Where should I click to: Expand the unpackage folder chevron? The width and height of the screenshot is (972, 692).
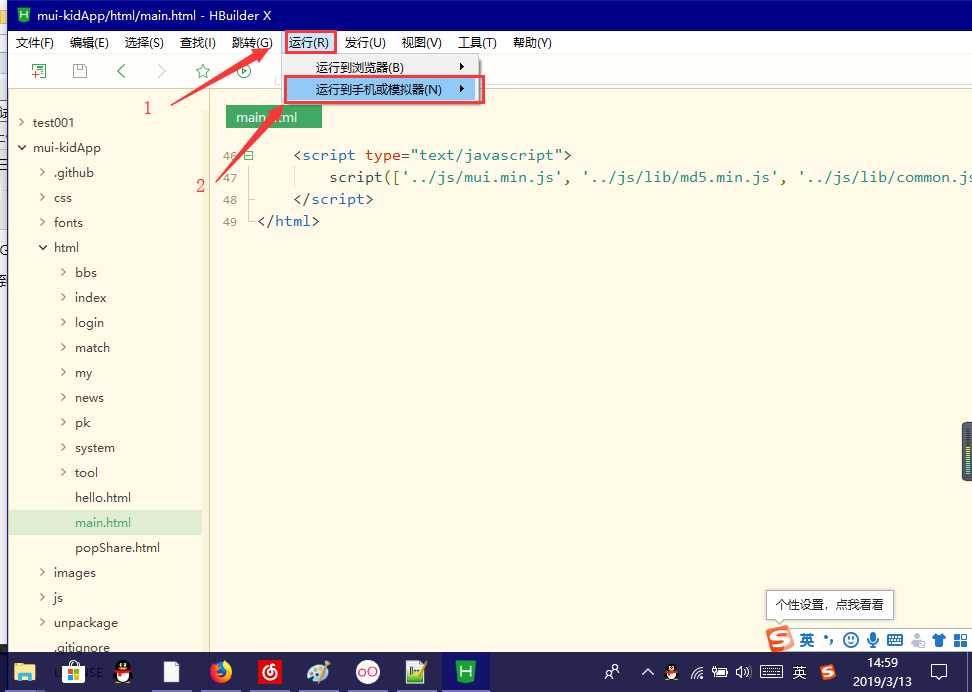(x=43, y=622)
